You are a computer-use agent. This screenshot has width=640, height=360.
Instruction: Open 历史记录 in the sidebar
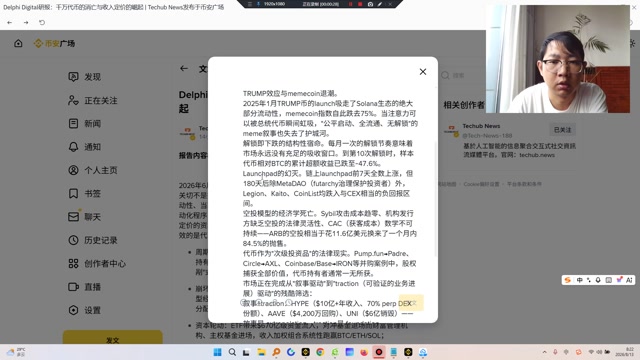click(93, 240)
